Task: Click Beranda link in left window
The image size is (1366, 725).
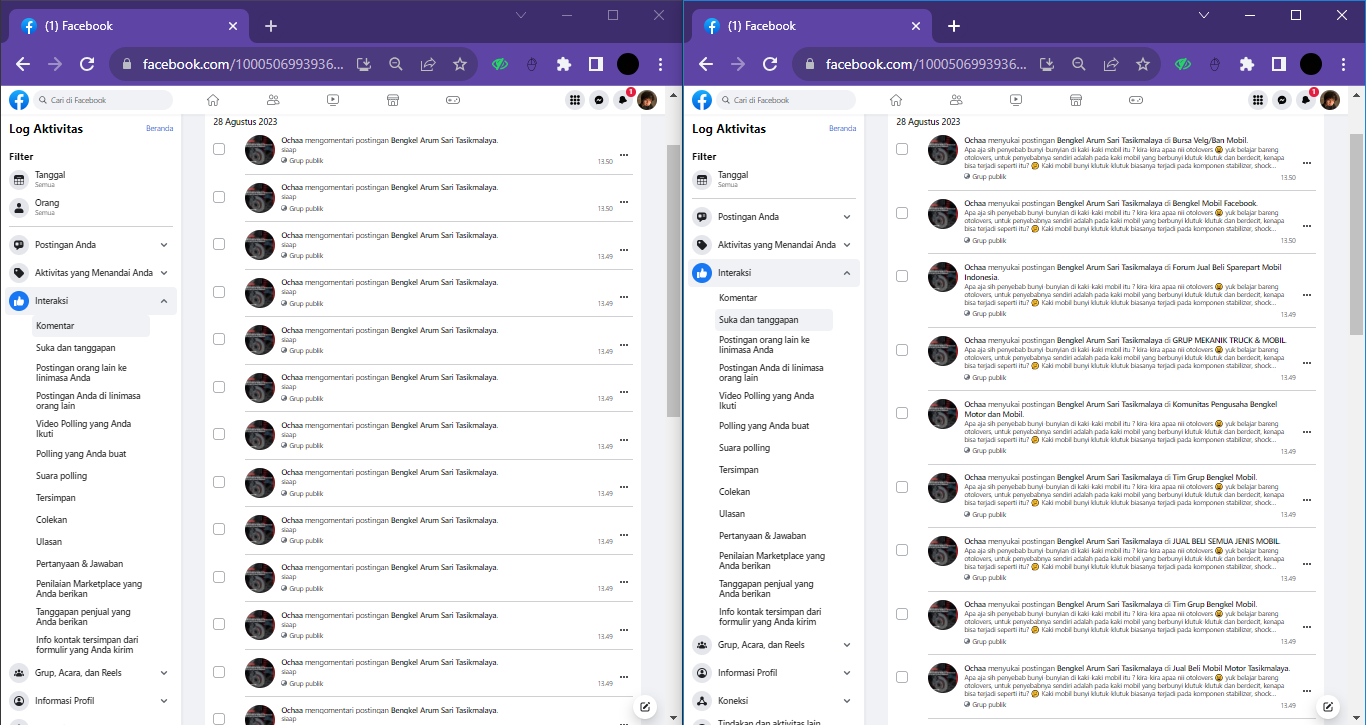Action: tap(160, 129)
